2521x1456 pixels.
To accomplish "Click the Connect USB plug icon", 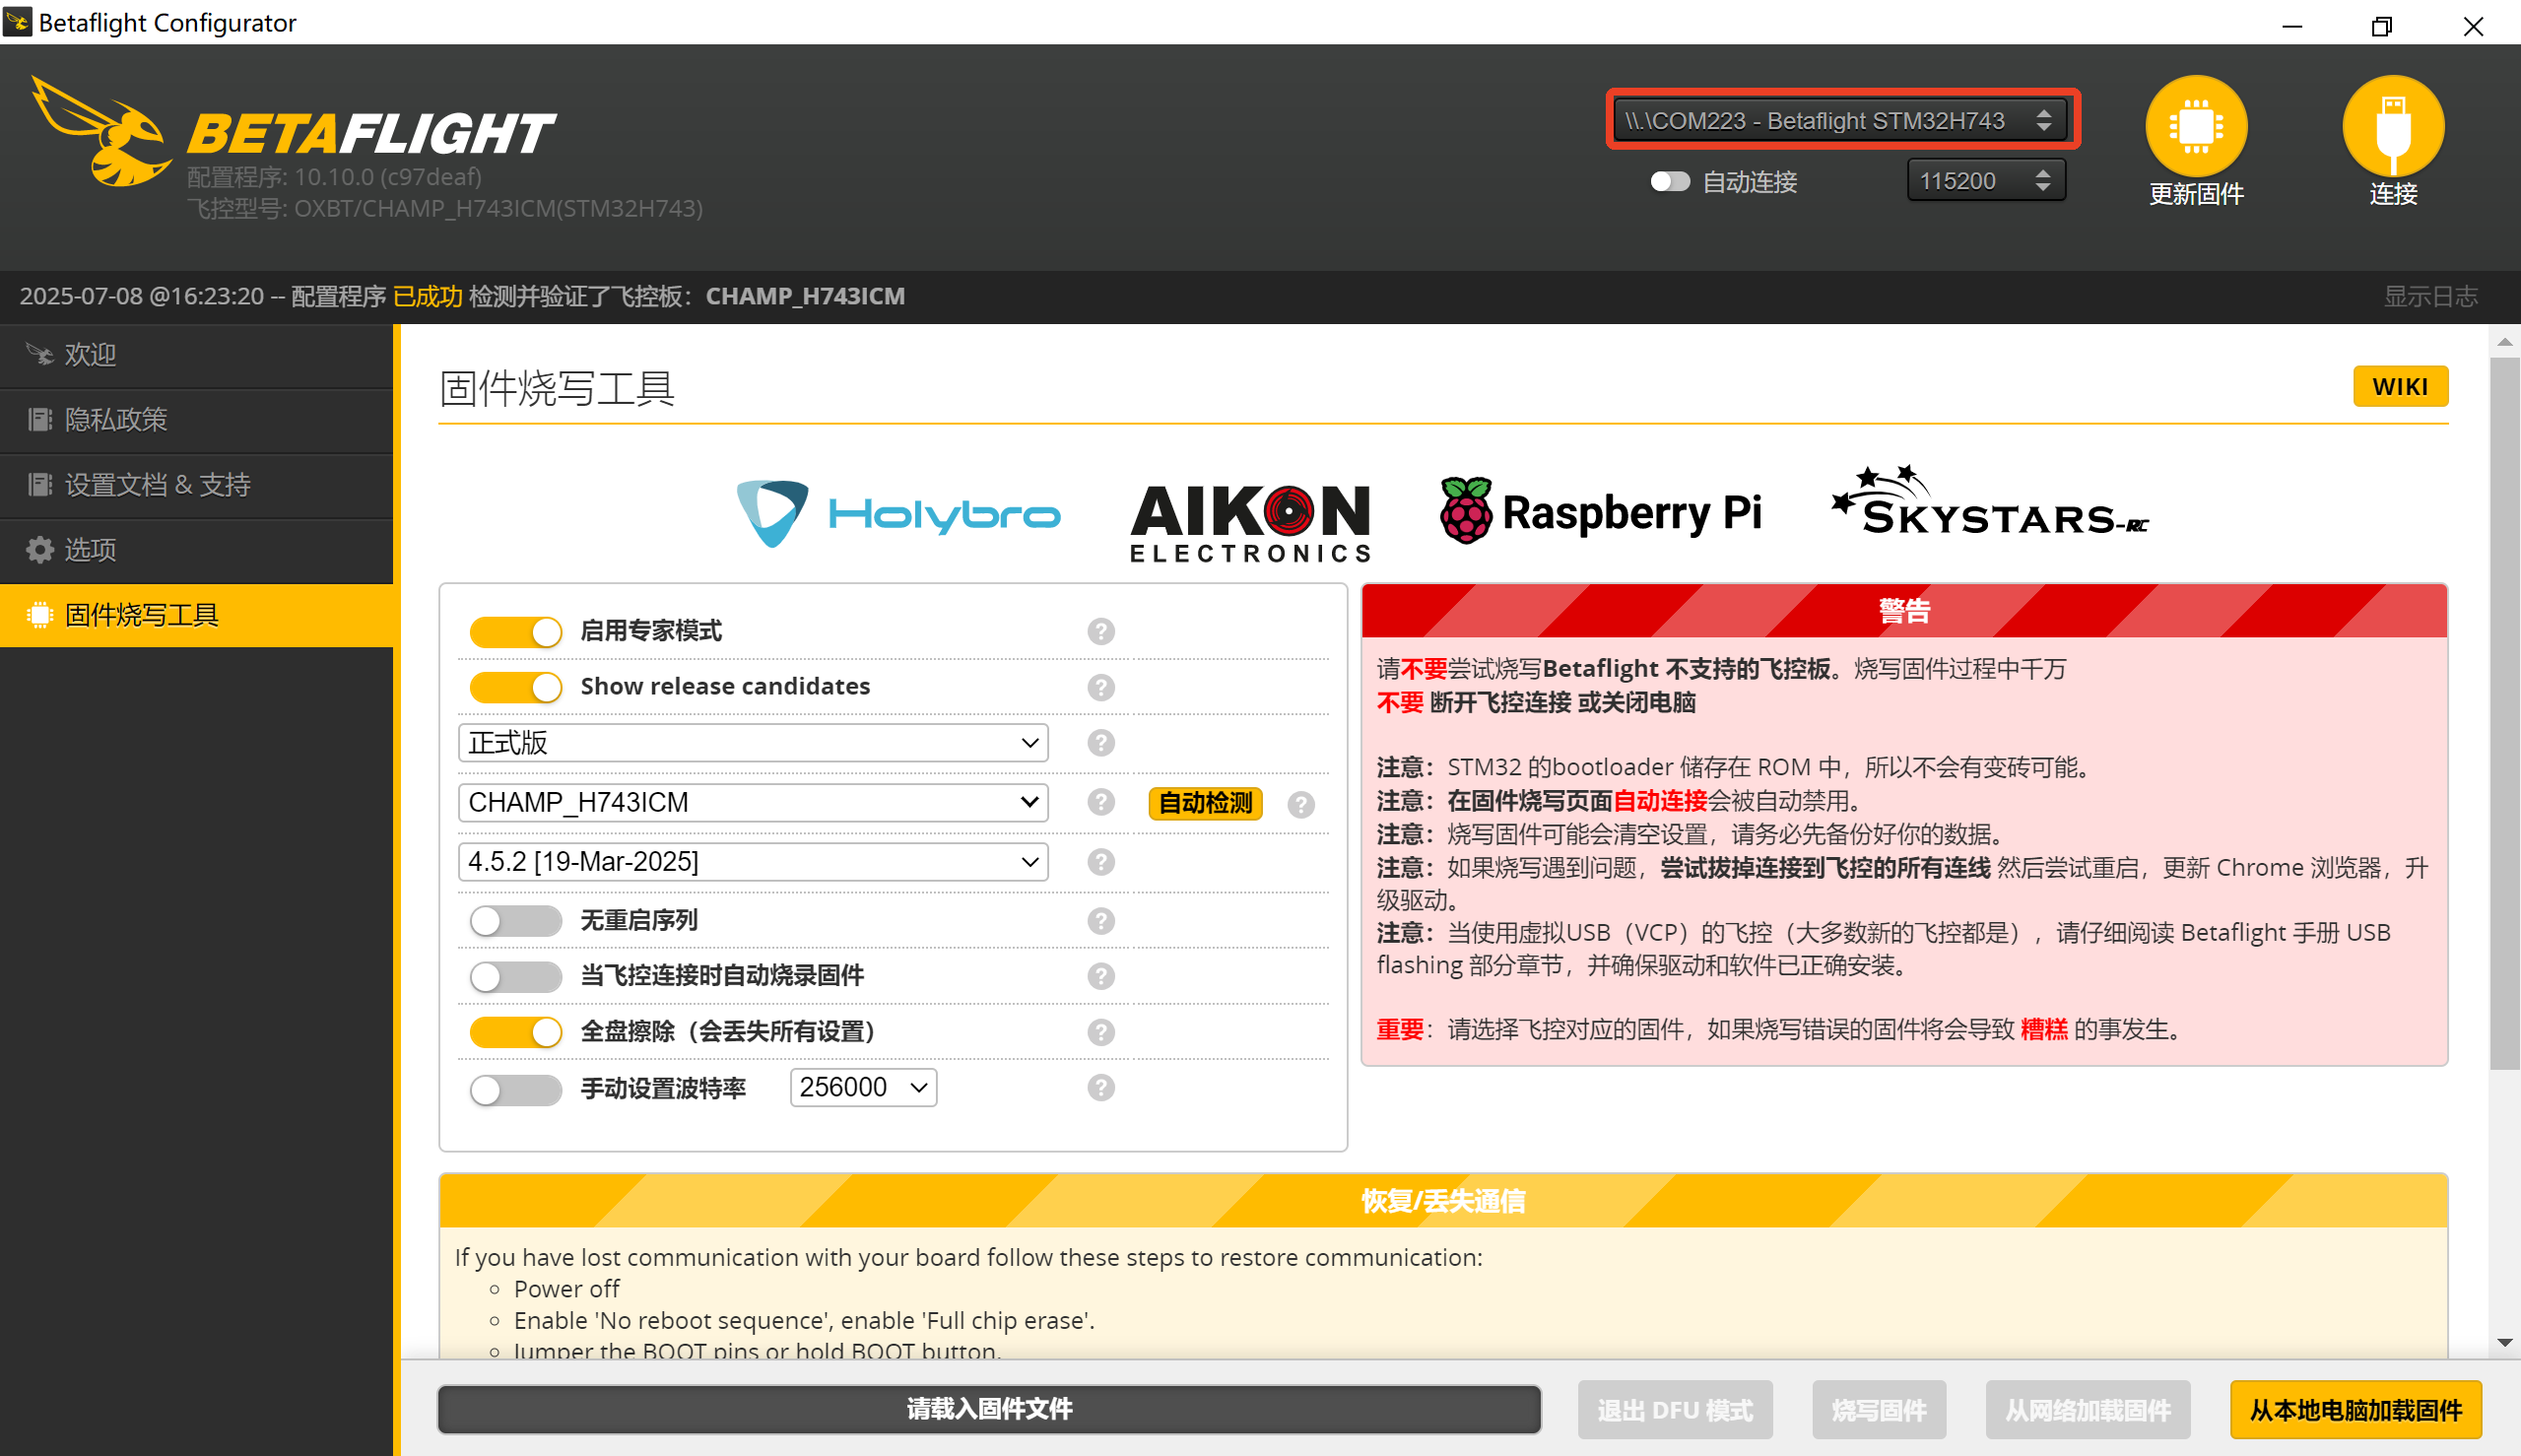I will [x=2392, y=127].
